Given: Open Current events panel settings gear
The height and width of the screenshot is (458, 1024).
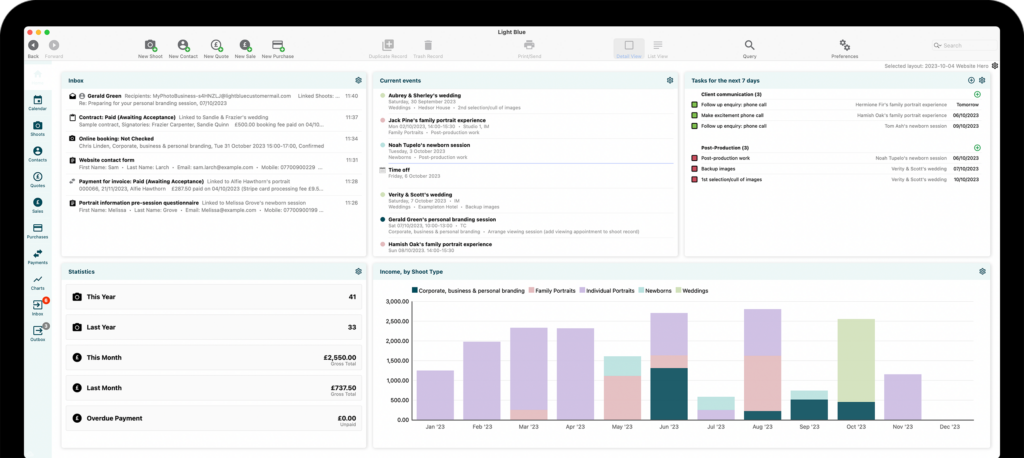Looking at the screenshot, I should [669, 80].
